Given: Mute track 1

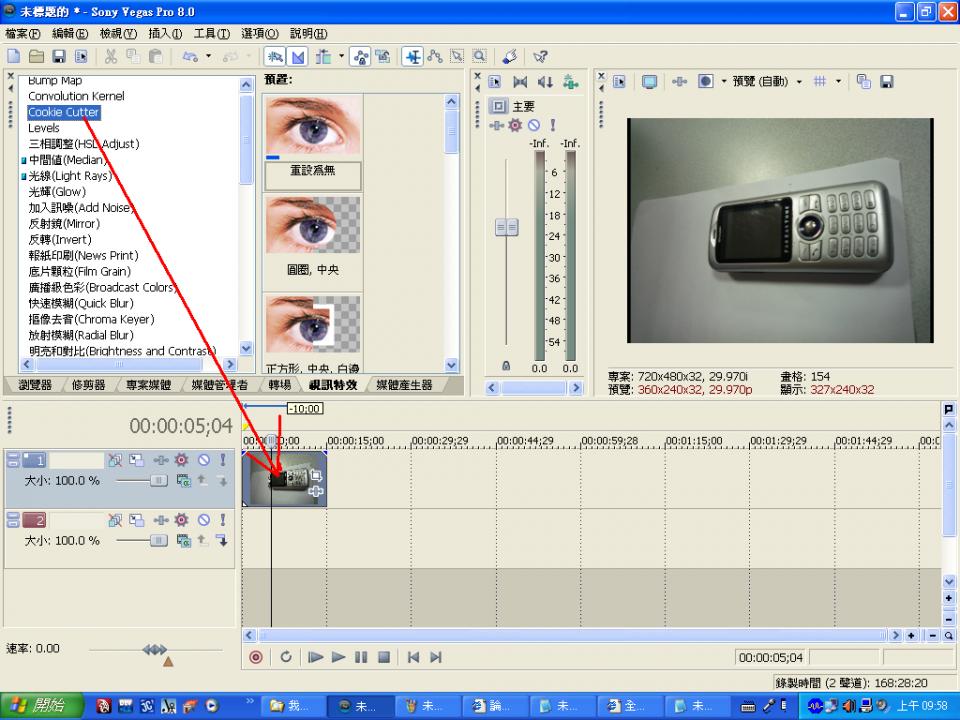Looking at the screenshot, I should (x=204, y=460).
